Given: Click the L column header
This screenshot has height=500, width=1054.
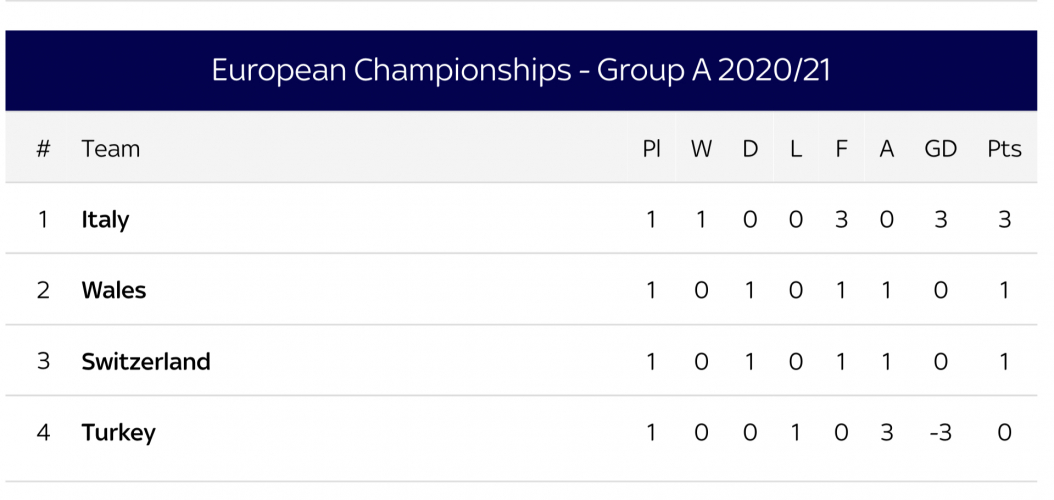Looking at the screenshot, I should 796,149.
